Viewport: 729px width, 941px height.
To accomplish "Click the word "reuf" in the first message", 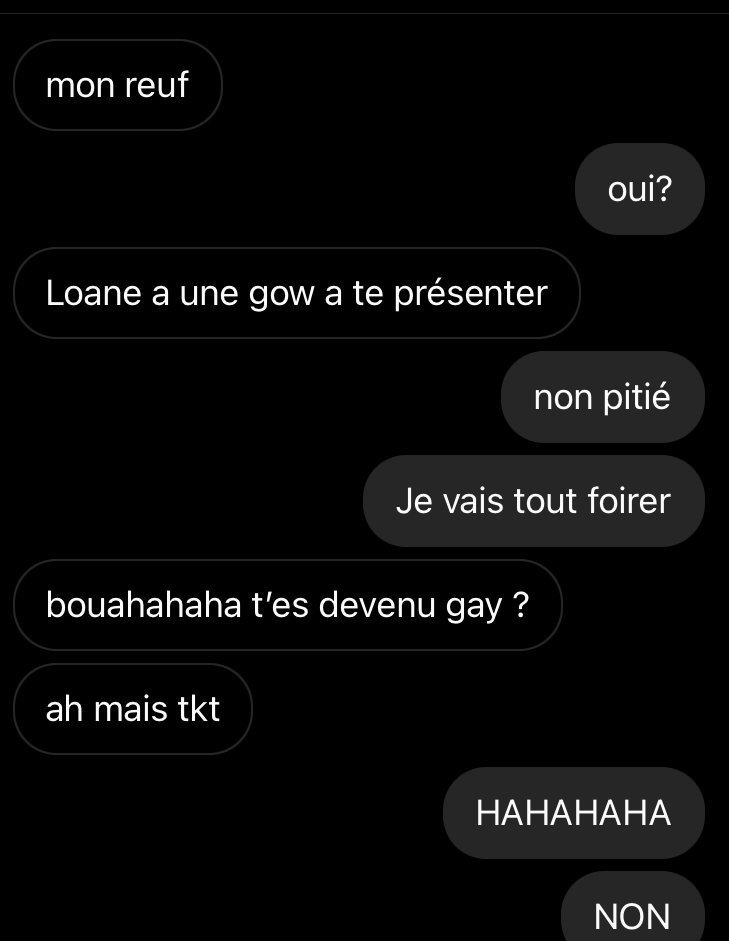I will pyautogui.click(x=157, y=85).
